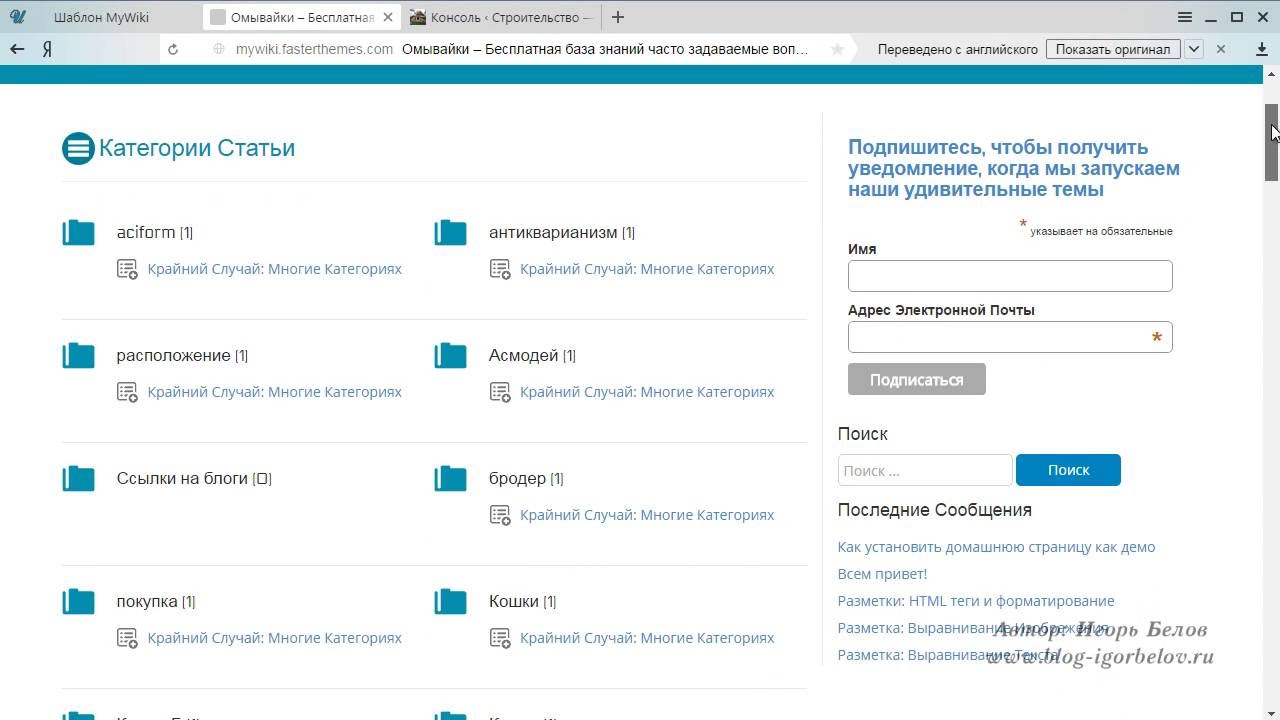Switch to the Шаблон MyWiki tab

coord(100,17)
